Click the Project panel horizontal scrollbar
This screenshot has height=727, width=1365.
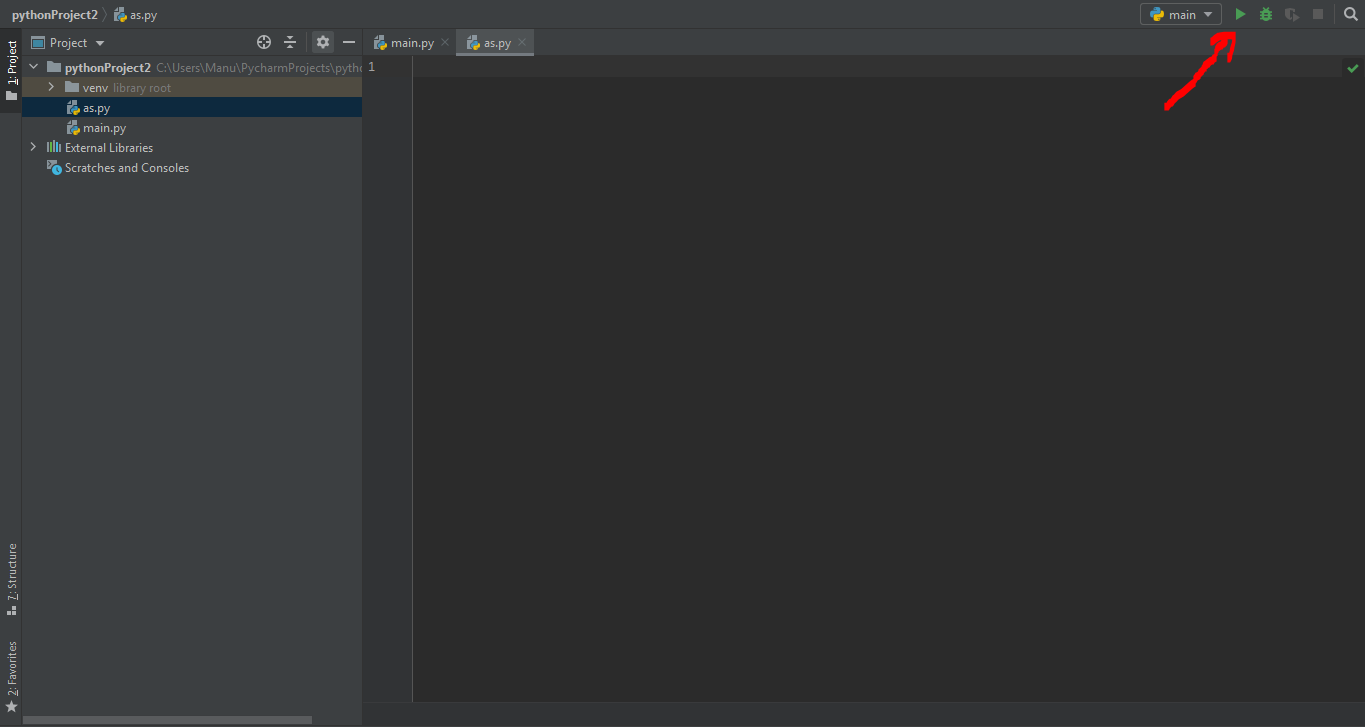tap(167, 720)
